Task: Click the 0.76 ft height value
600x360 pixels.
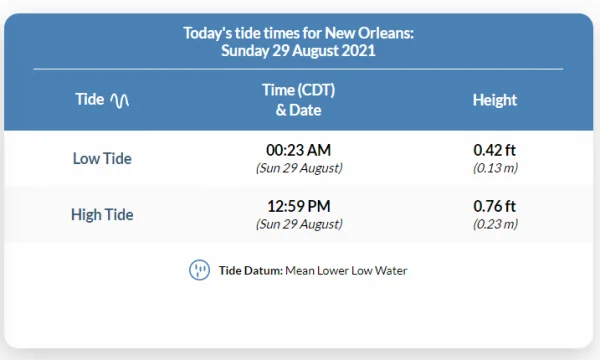Action: click(494, 206)
